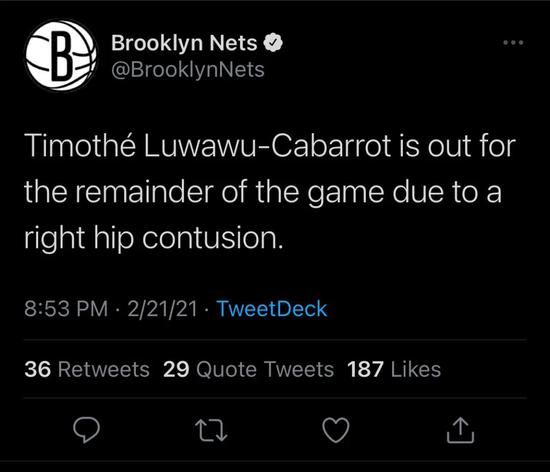Click the Timothé Luwawu-Cabarrot name in tweet
The image size is (550, 472).
pos(208,146)
